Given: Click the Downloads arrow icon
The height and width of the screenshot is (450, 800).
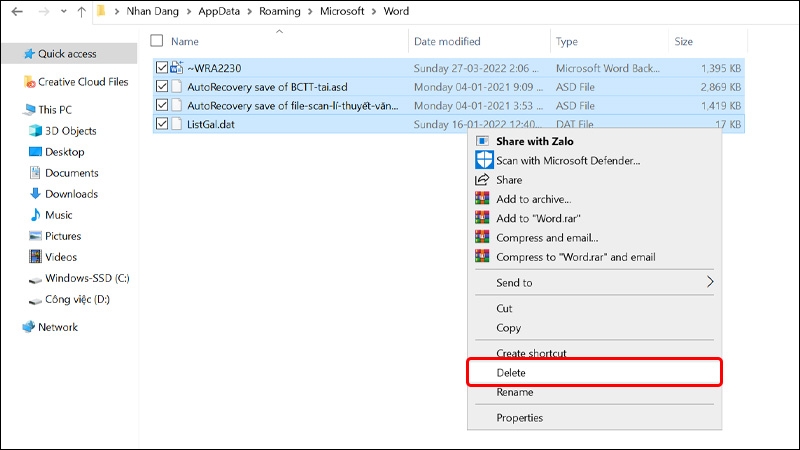Looking at the screenshot, I should 35,193.
